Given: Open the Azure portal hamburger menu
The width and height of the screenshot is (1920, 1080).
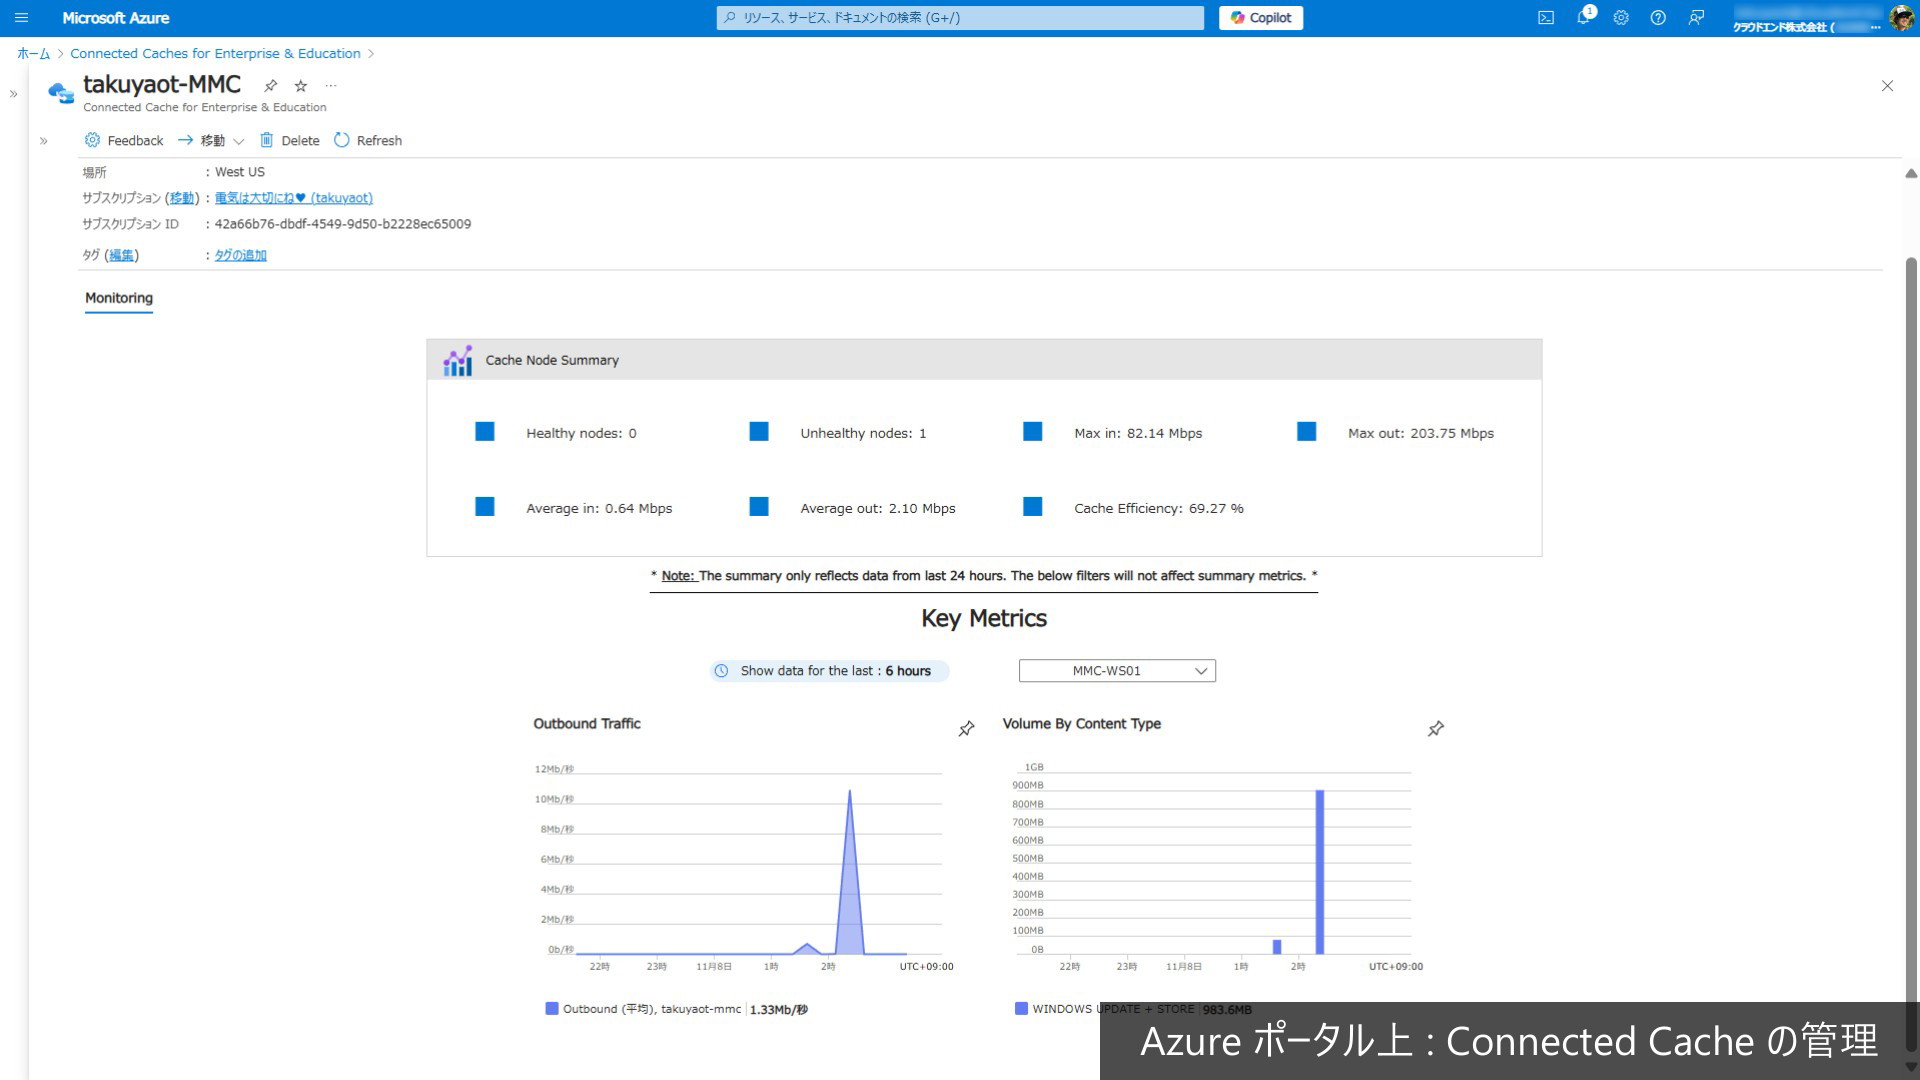Looking at the screenshot, I should coord(21,18).
